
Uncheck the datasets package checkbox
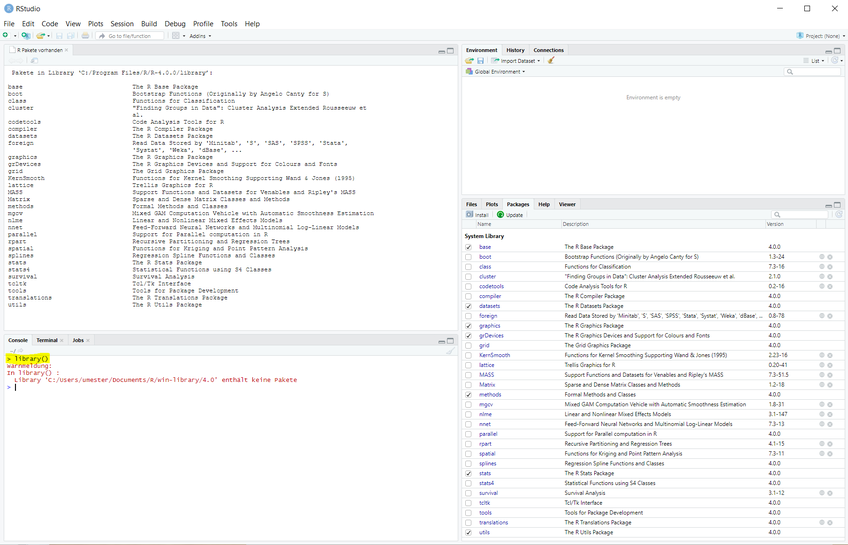click(468, 306)
